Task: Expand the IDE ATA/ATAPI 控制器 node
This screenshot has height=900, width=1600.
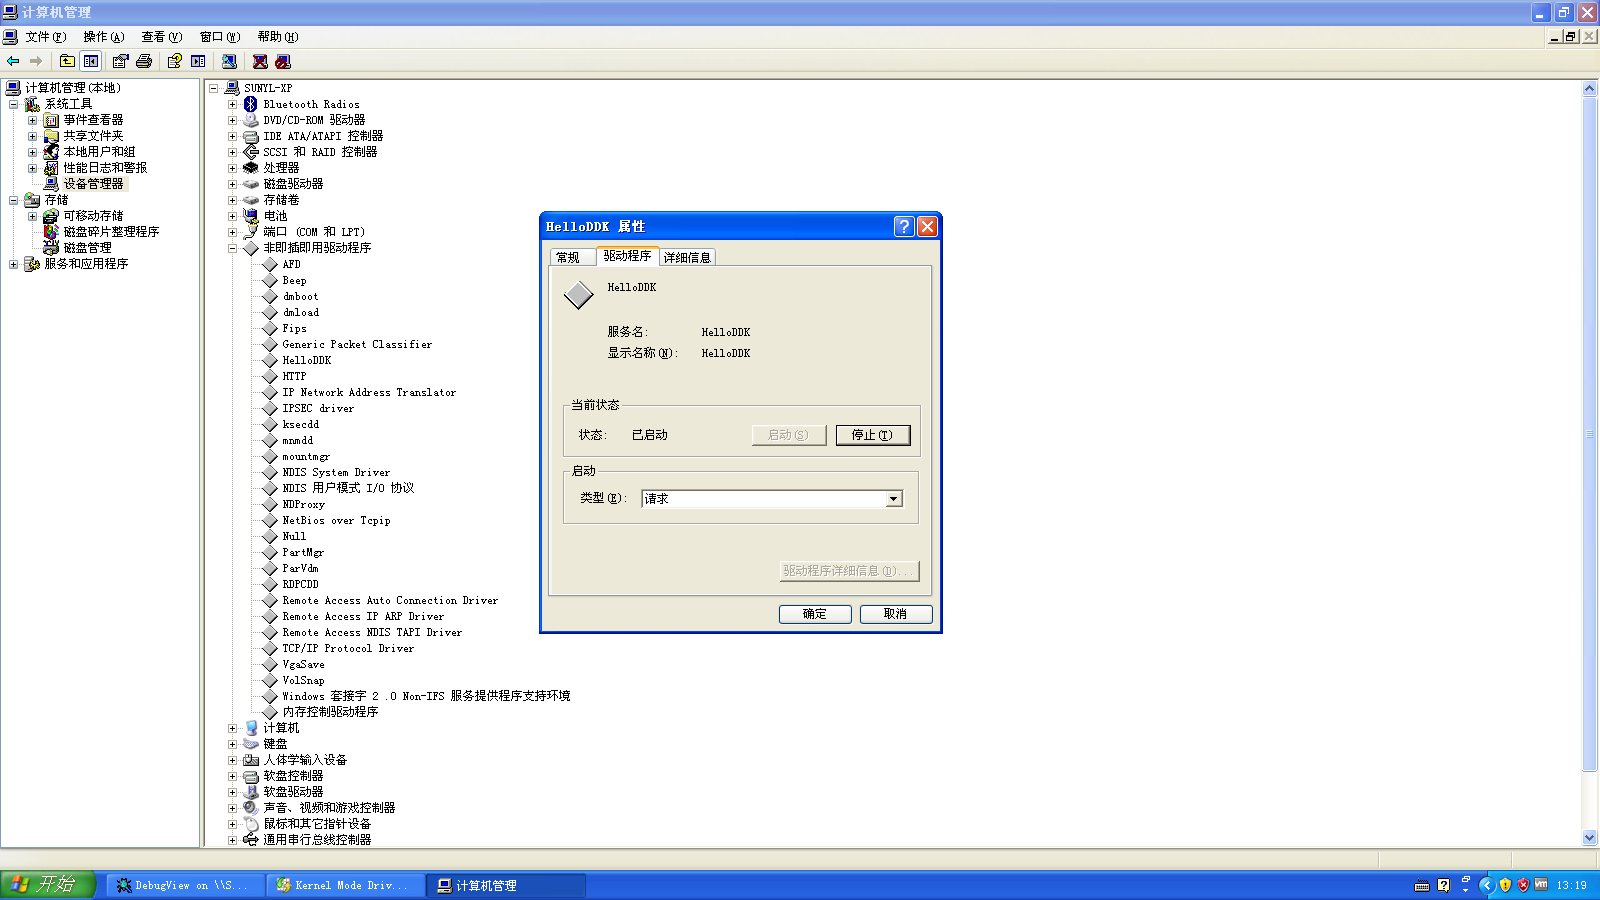Action: click(232, 136)
